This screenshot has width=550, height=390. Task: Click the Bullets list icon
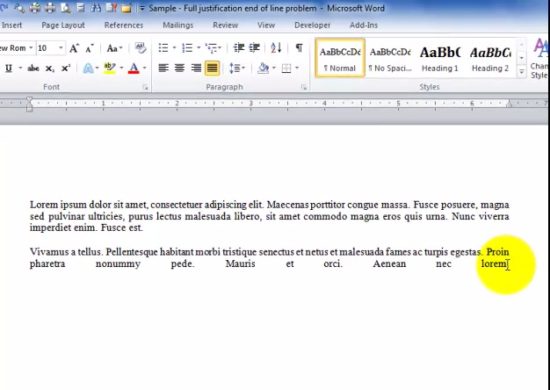pos(163,48)
